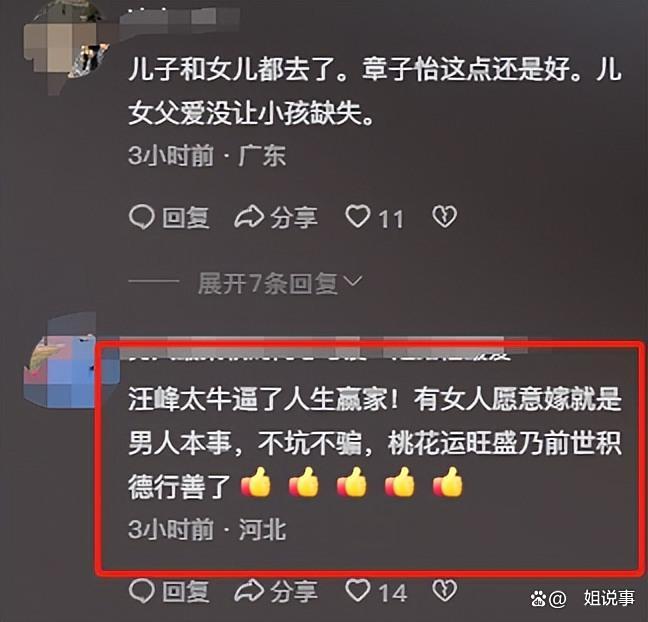The height and width of the screenshot is (622, 648).
Task: Click the 3小时前 · 河北 timestamp
Action: (207, 529)
